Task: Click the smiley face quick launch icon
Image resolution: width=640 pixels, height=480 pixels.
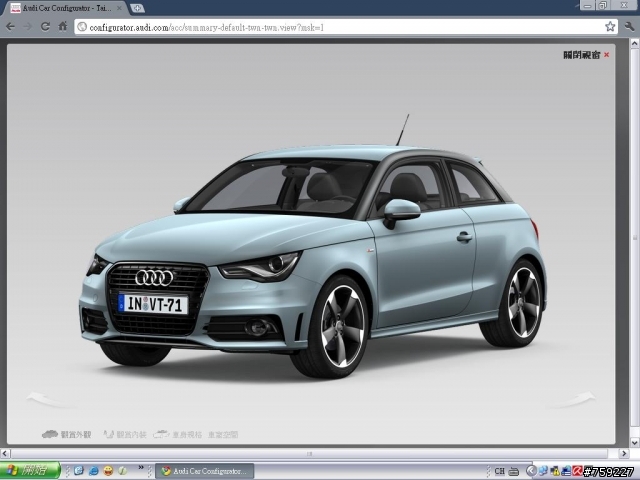Action: [108, 471]
